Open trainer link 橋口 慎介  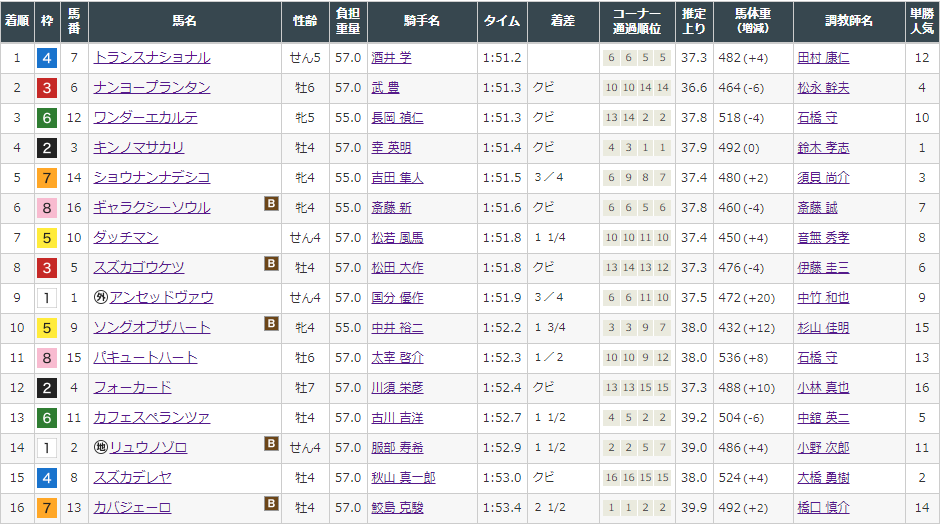pos(823,508)
